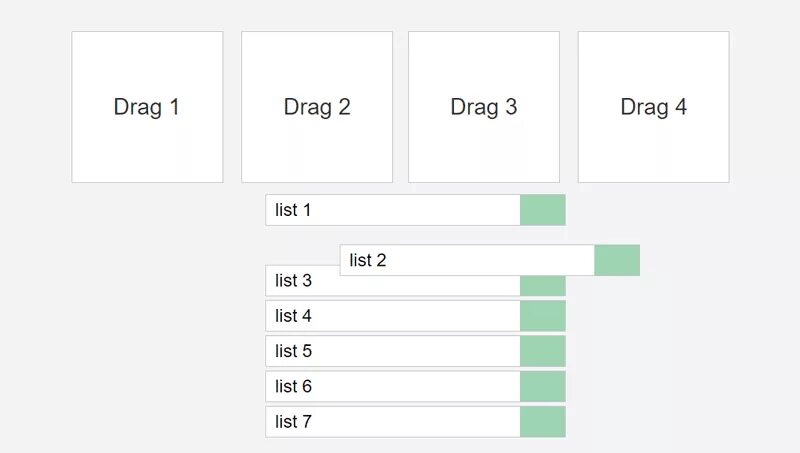Viewport: 800px width, 453px height.
Task: Click the "Drag 4" label text
Action: point(654,107)
